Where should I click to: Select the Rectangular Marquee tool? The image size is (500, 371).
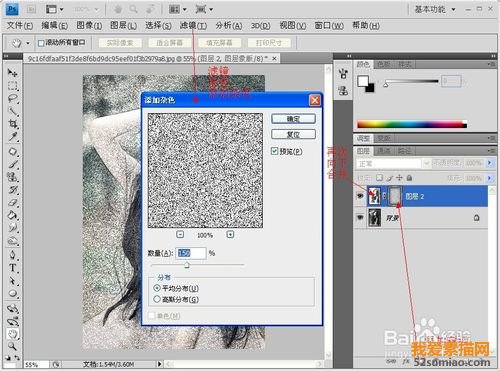13,86
